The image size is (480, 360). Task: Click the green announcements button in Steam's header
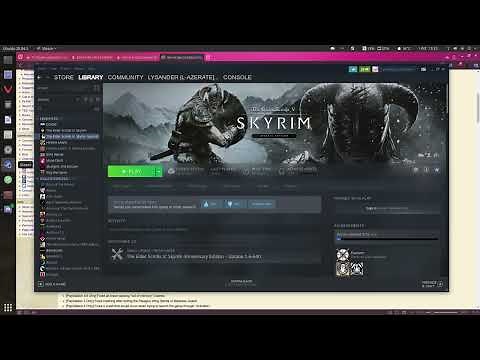point(353,69)
